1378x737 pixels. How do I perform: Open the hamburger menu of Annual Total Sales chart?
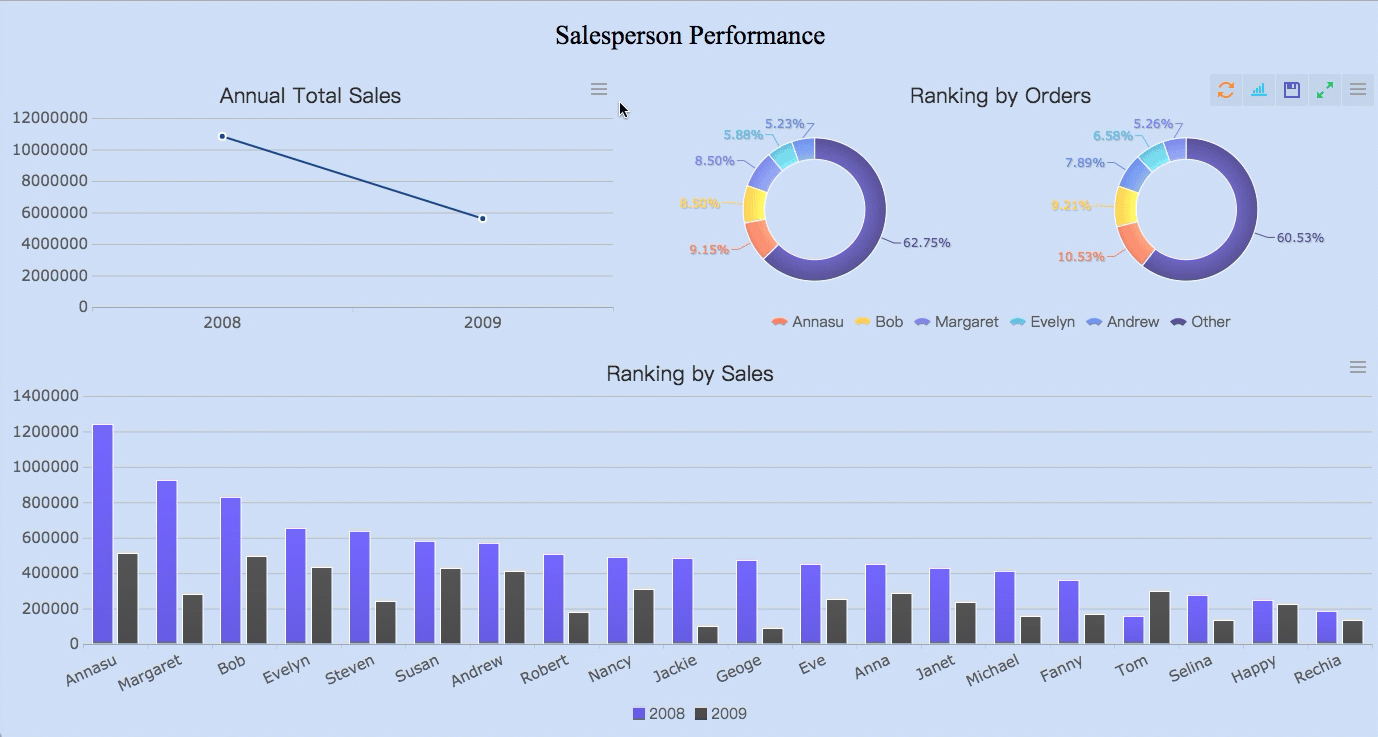click(598, 88)
